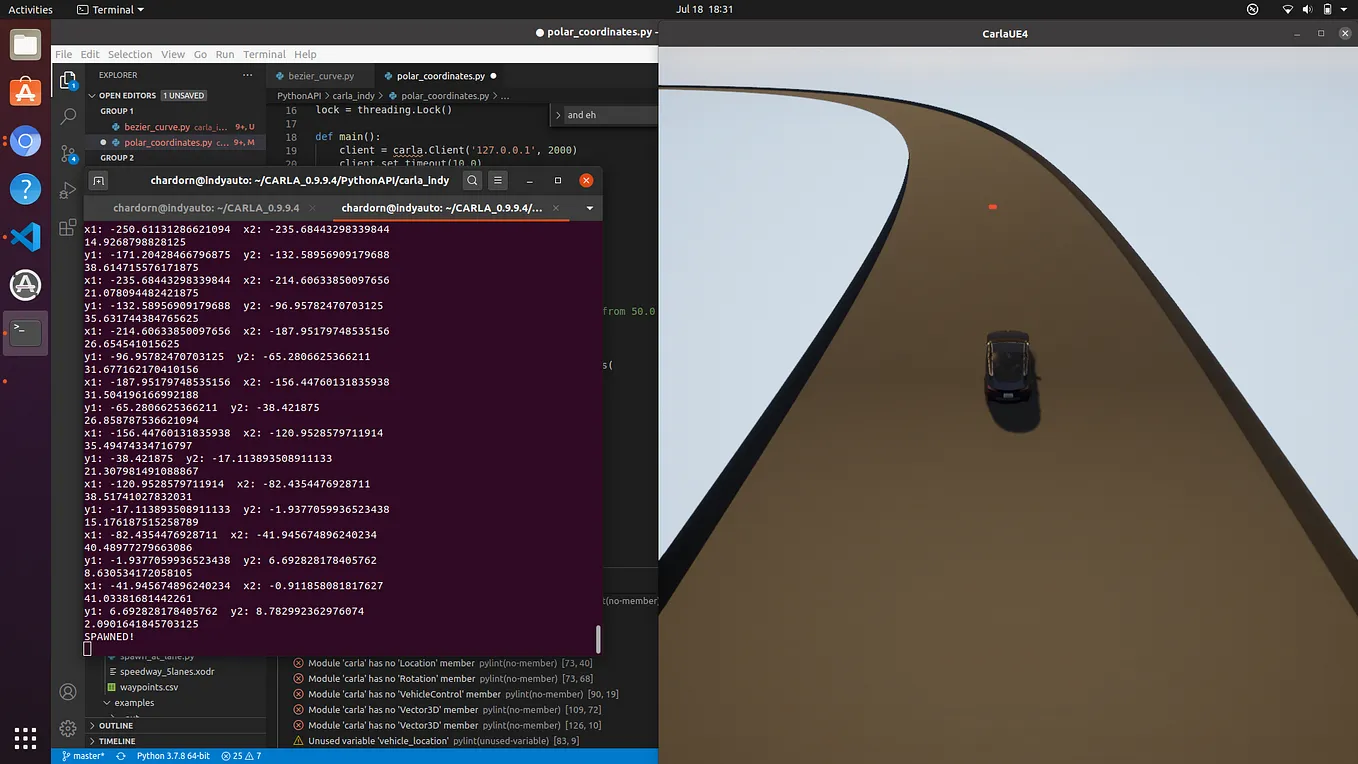Viewport: 1358px width, 764px height.
Task: Open Software Updater from the dock
Action: click(25, 285)
